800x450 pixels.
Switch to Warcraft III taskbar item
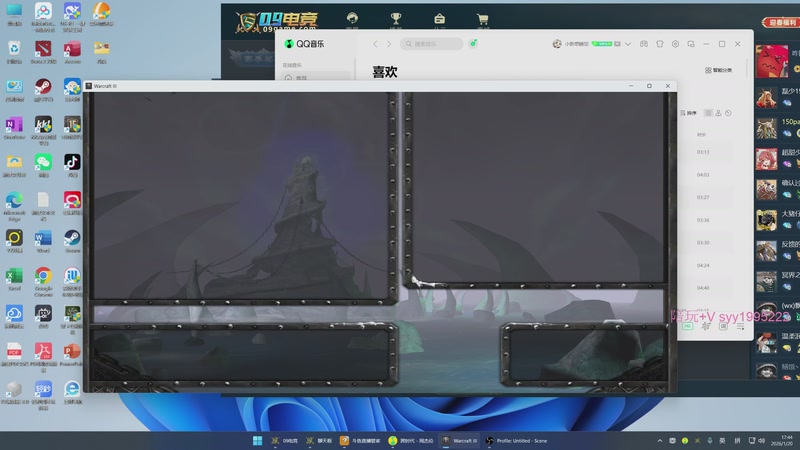[460, 440]
